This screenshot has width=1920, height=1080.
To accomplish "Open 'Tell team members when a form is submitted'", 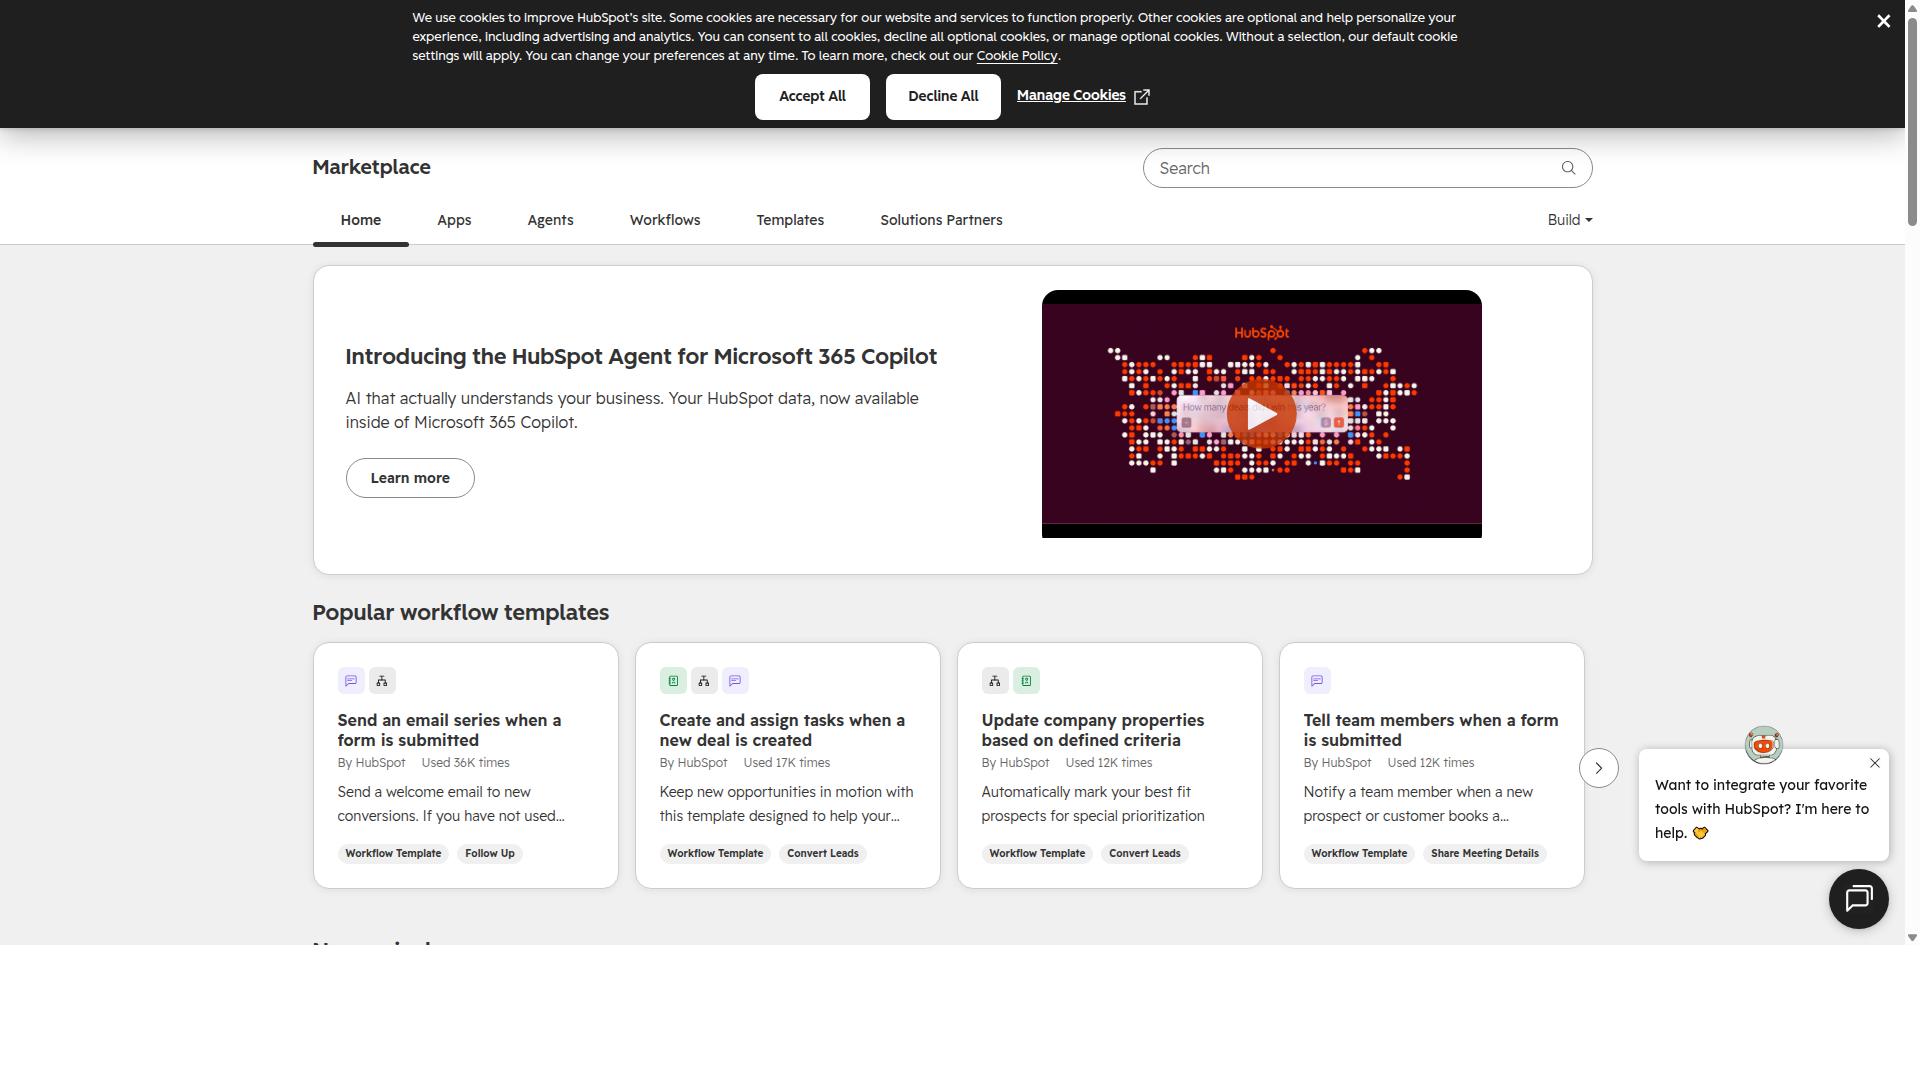I will pos(1430,730).
